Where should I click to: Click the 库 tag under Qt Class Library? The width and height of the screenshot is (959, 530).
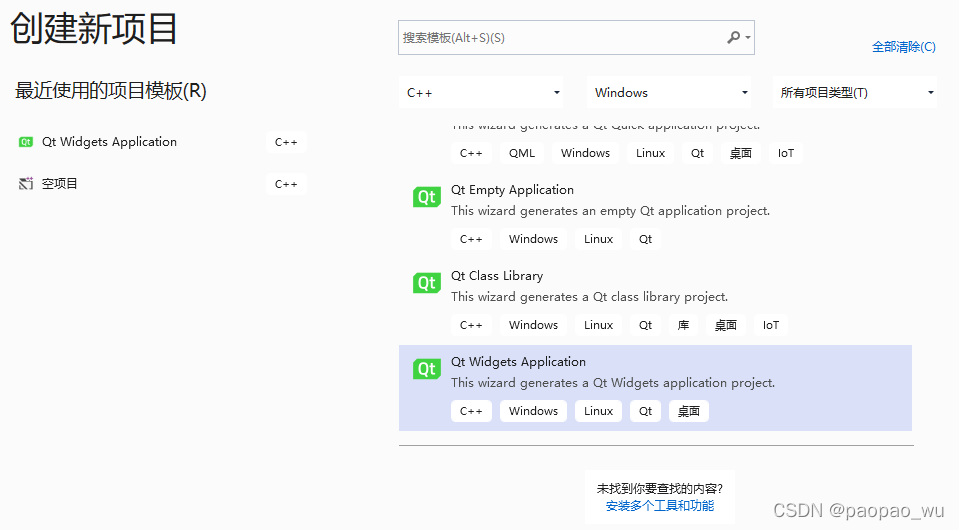[x=683, y=325]
